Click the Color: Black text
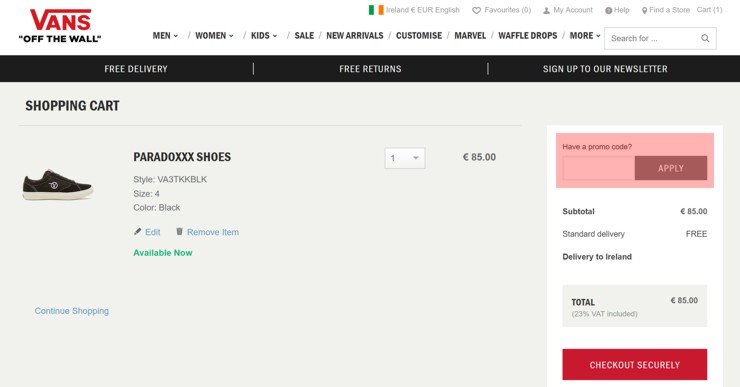This screenshot has height=387, width=740. tap(157, 208)
